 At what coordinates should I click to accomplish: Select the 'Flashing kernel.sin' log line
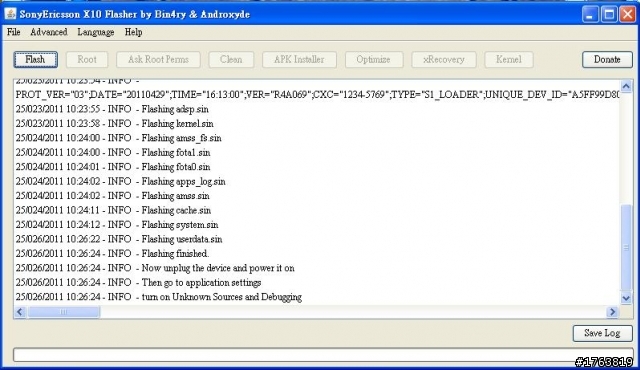point(115,124)
